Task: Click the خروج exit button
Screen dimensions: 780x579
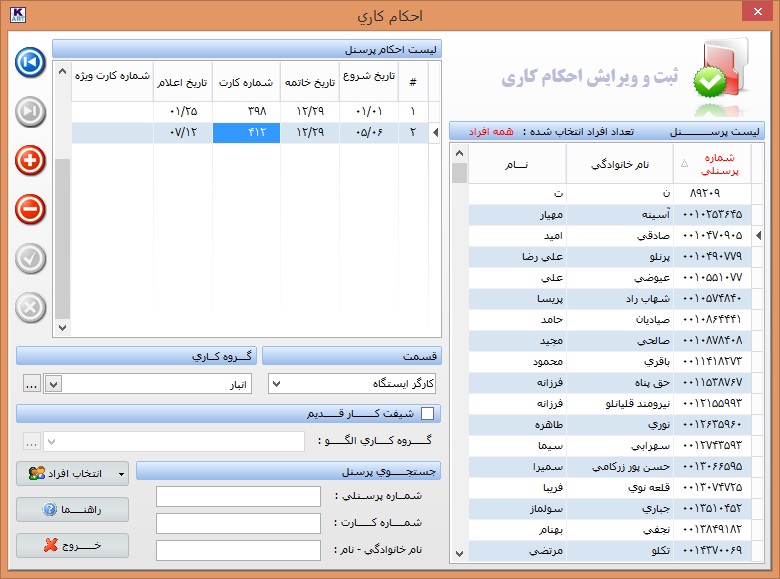Action: (x=72, y=546)
